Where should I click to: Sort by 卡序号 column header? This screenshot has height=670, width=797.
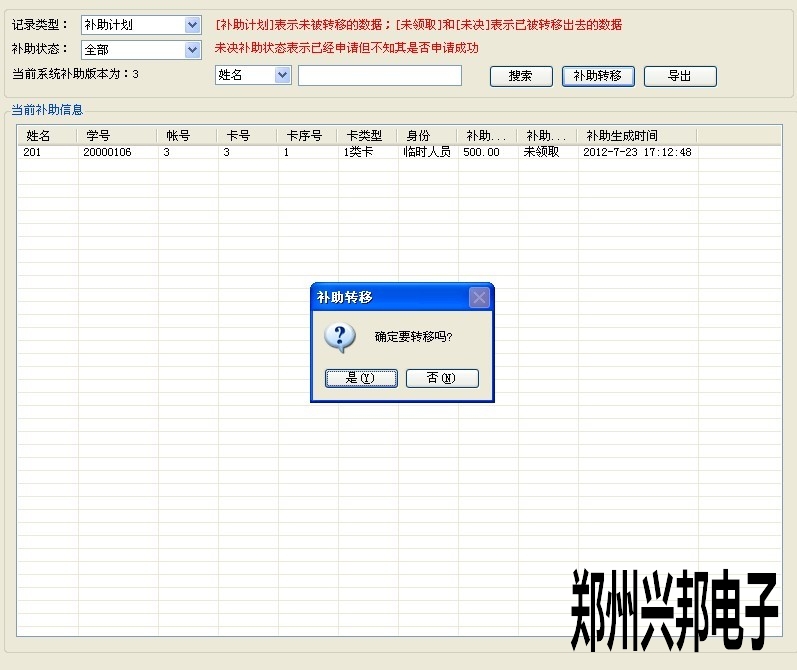tap(308, 136)
